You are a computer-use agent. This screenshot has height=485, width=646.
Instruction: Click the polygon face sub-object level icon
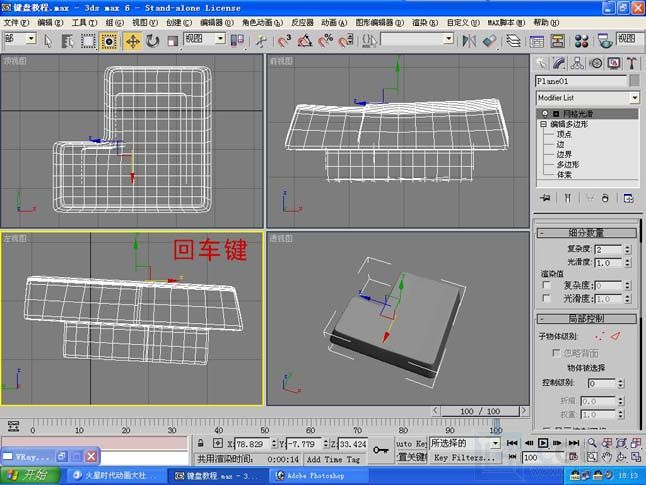(616, 336)
